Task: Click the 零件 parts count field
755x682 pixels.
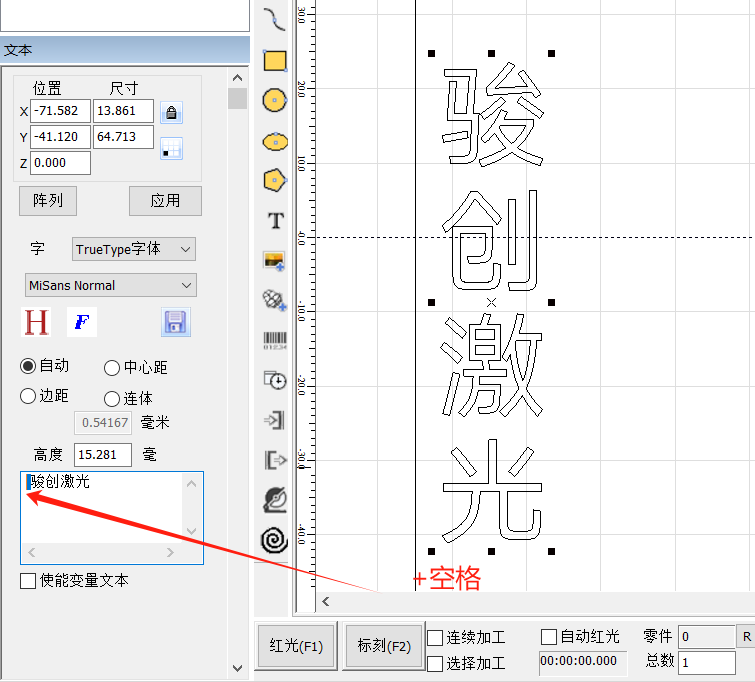Action: pyautogui.click(x=707, y=637)
